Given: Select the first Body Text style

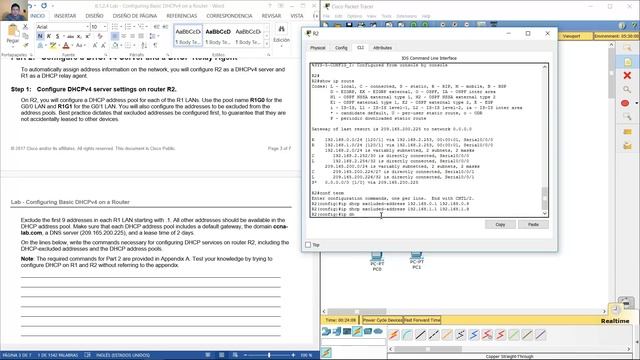Looking at the screenshot, I should click(x=188, y=36).
